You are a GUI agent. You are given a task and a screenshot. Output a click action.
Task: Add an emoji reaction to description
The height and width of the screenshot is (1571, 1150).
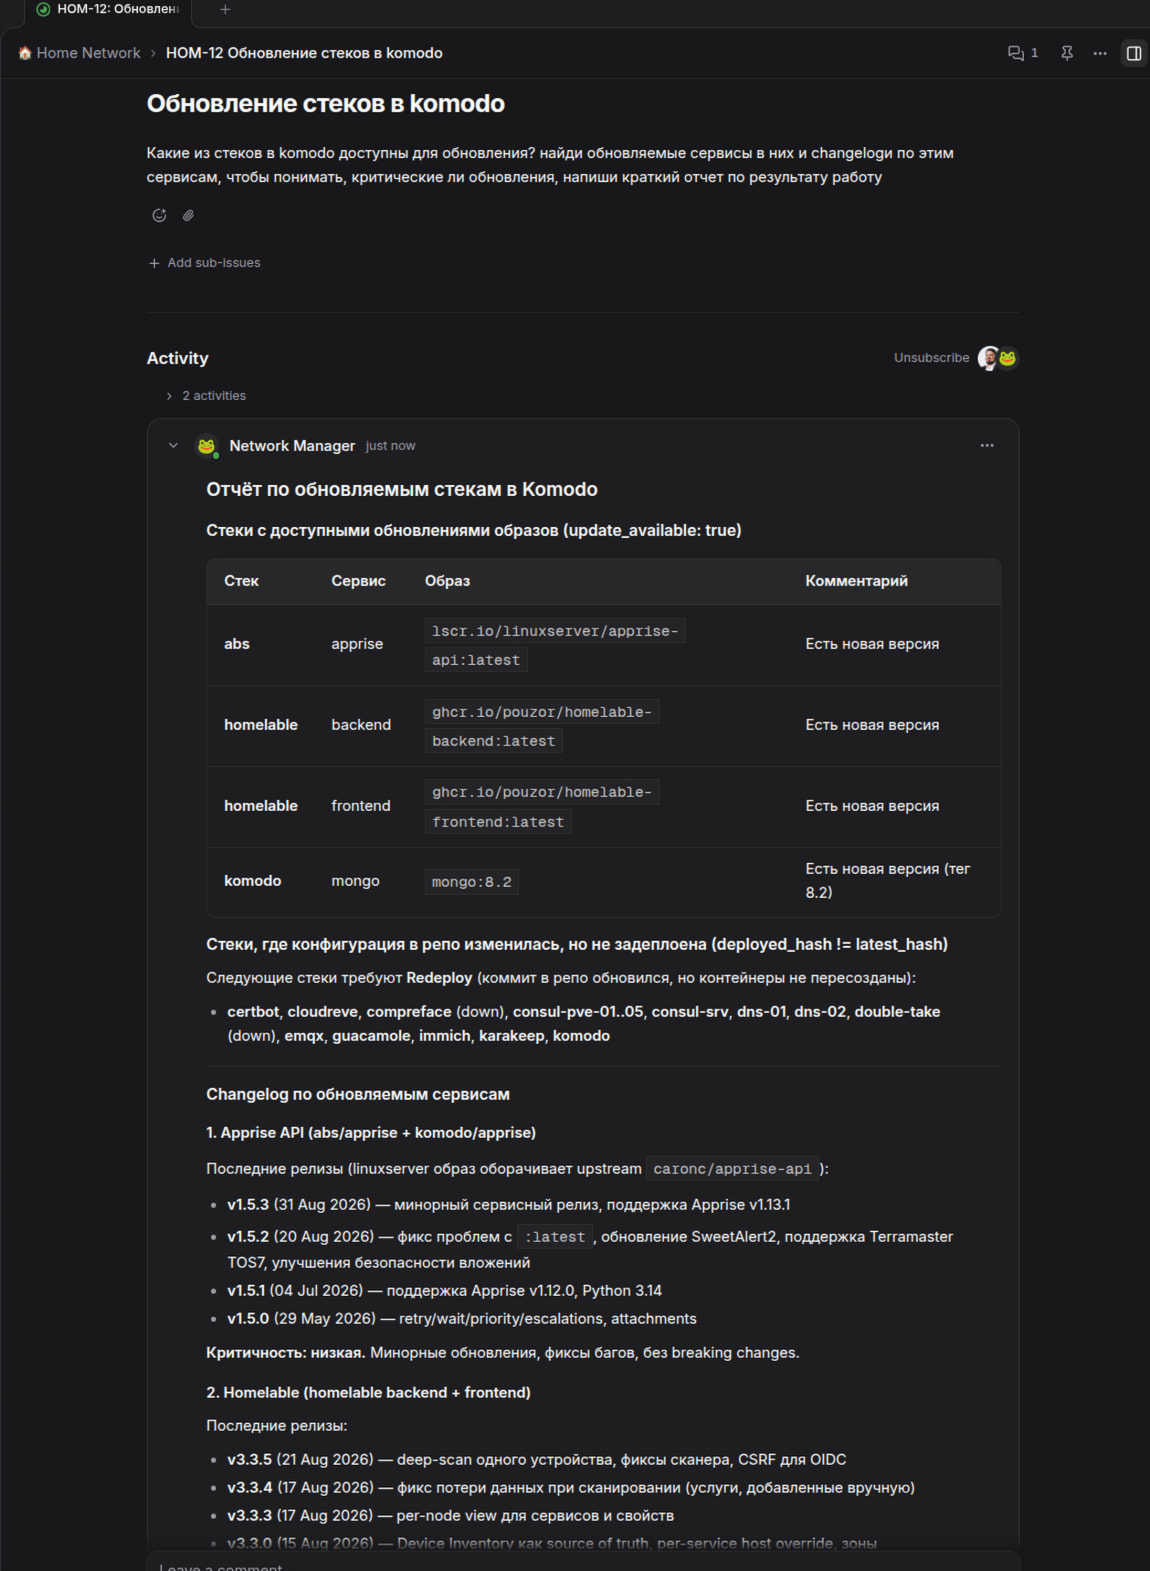159,215
